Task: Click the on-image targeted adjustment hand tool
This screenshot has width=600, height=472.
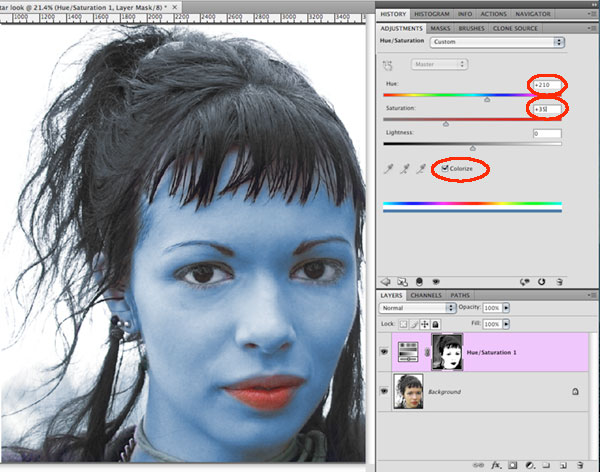Action: 391,65
